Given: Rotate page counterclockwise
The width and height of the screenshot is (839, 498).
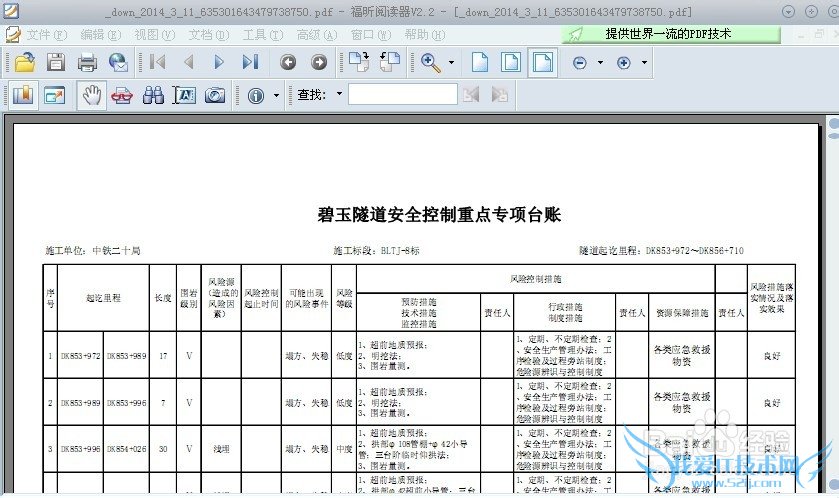Looking at the screenshot, I should (390, 62).
